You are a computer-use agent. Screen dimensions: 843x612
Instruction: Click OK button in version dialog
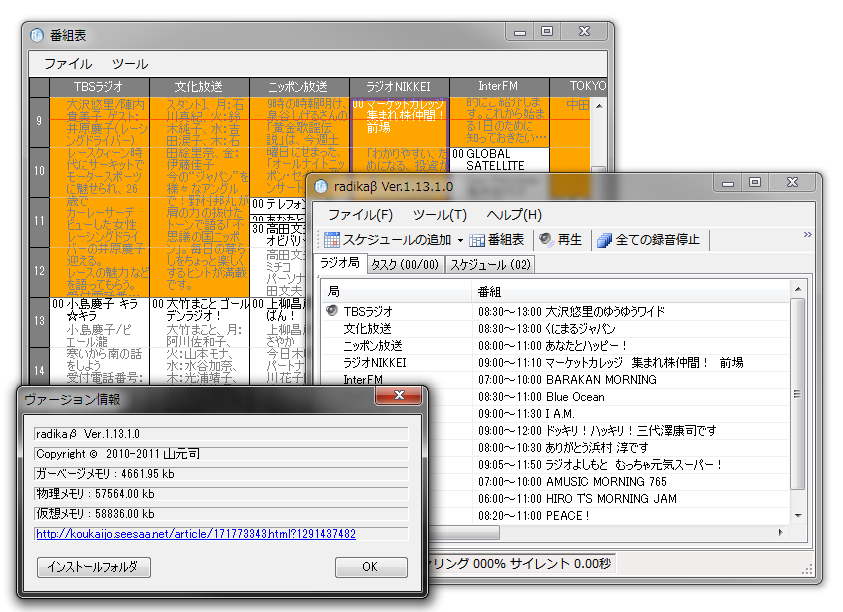tap(371, 567)
